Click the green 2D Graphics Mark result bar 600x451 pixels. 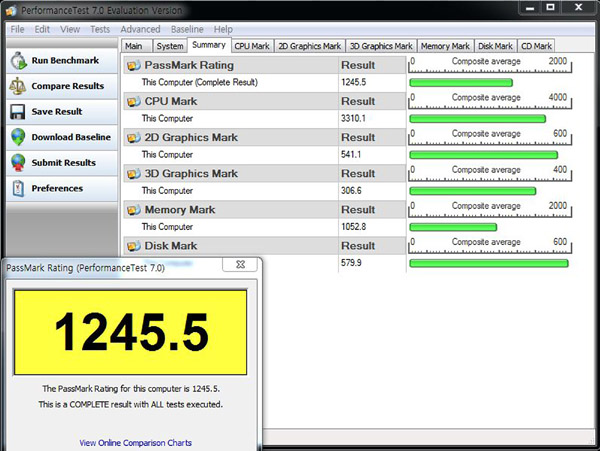(x=484, y=155)
